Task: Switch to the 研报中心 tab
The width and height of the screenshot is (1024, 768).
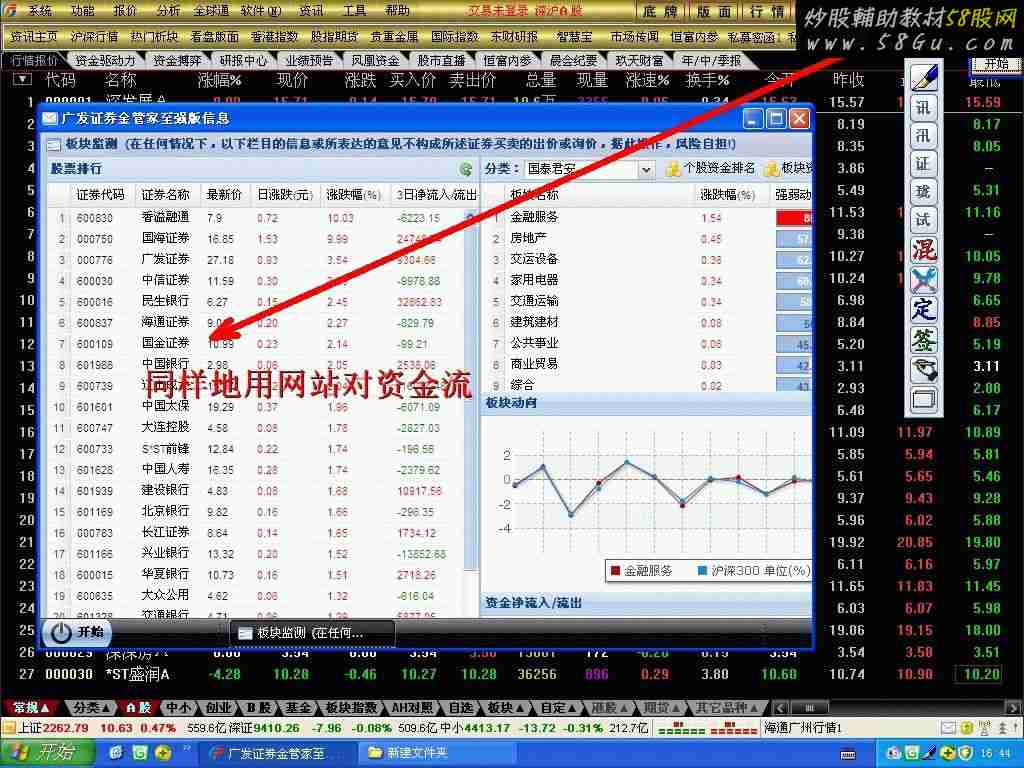Action: (x=244, y=61)
